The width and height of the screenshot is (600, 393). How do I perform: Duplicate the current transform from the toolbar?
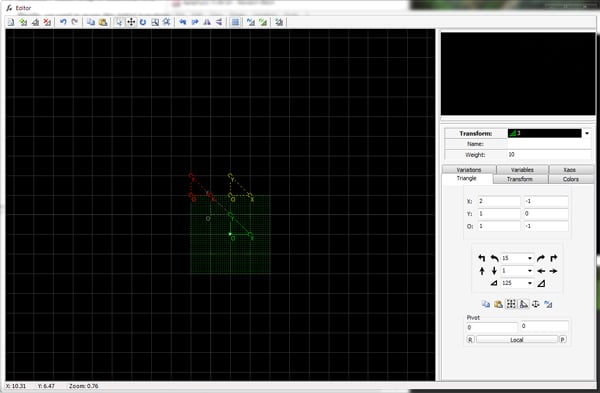click(35, 22)
